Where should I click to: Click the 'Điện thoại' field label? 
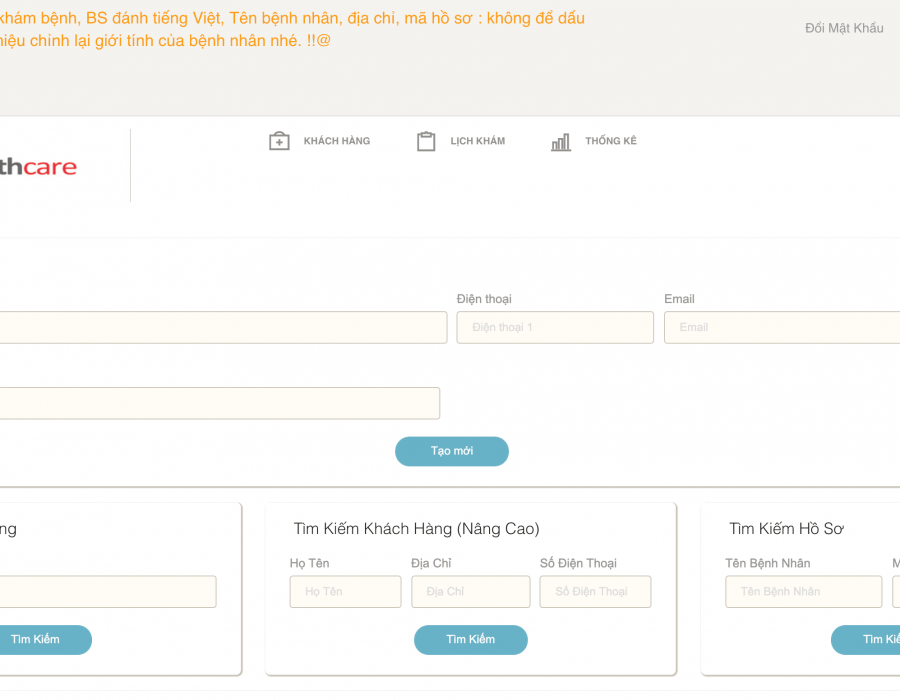(484, 299)
